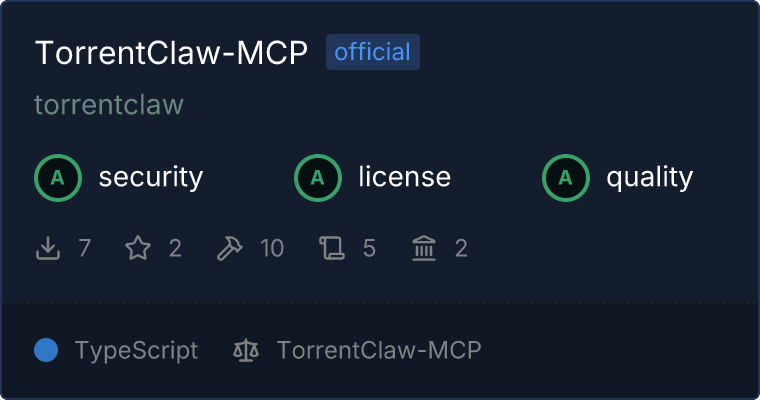760x400 pixels.
Task: Click the scroll prompts icon
Action: tap(332, 248)
